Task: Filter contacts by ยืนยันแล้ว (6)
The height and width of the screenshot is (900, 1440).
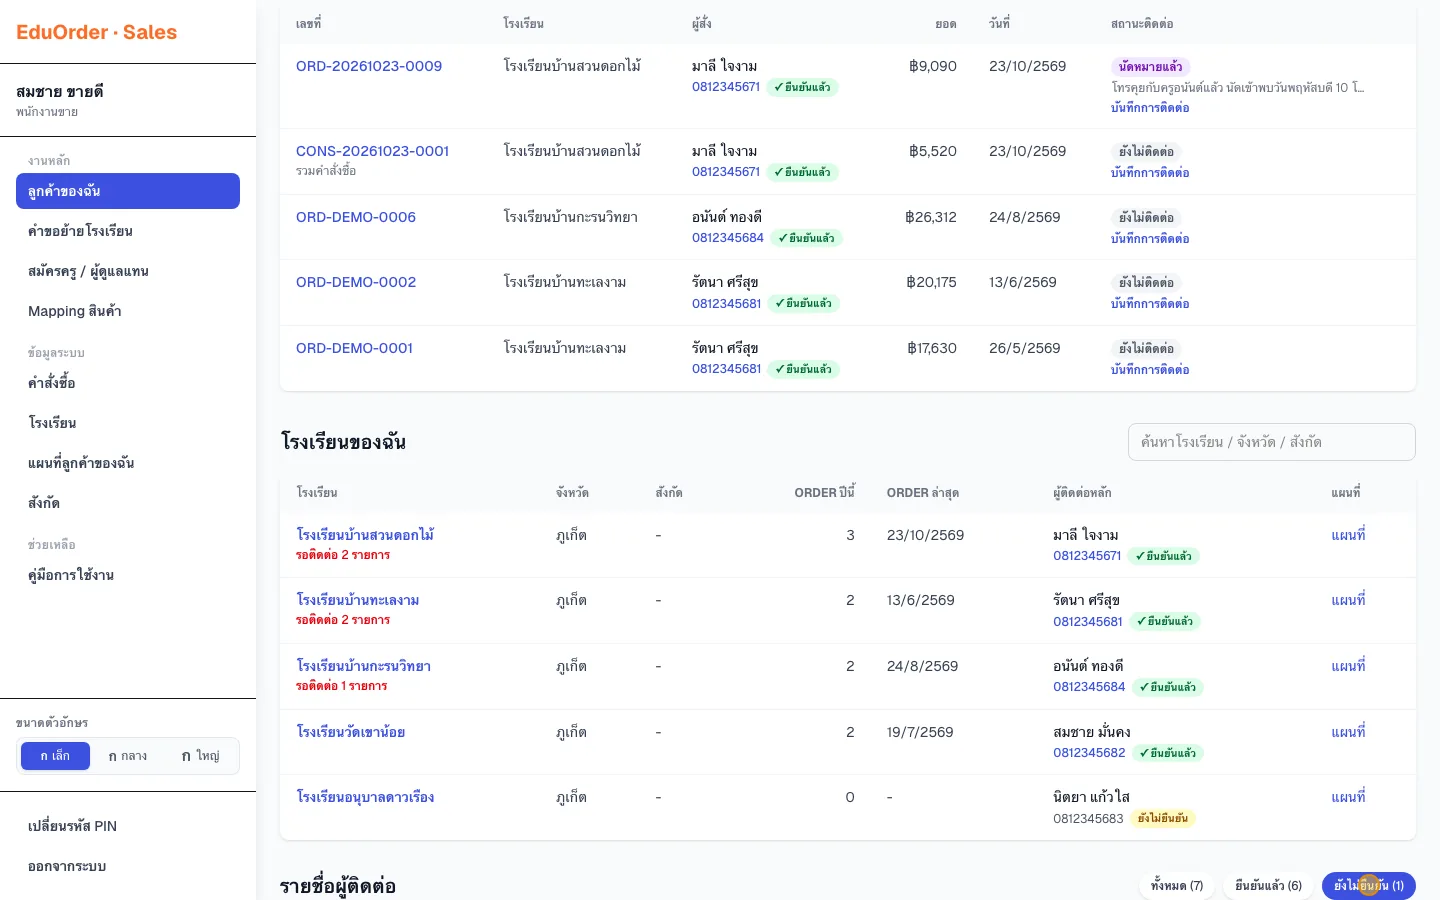Action: tap(1268, 886)
